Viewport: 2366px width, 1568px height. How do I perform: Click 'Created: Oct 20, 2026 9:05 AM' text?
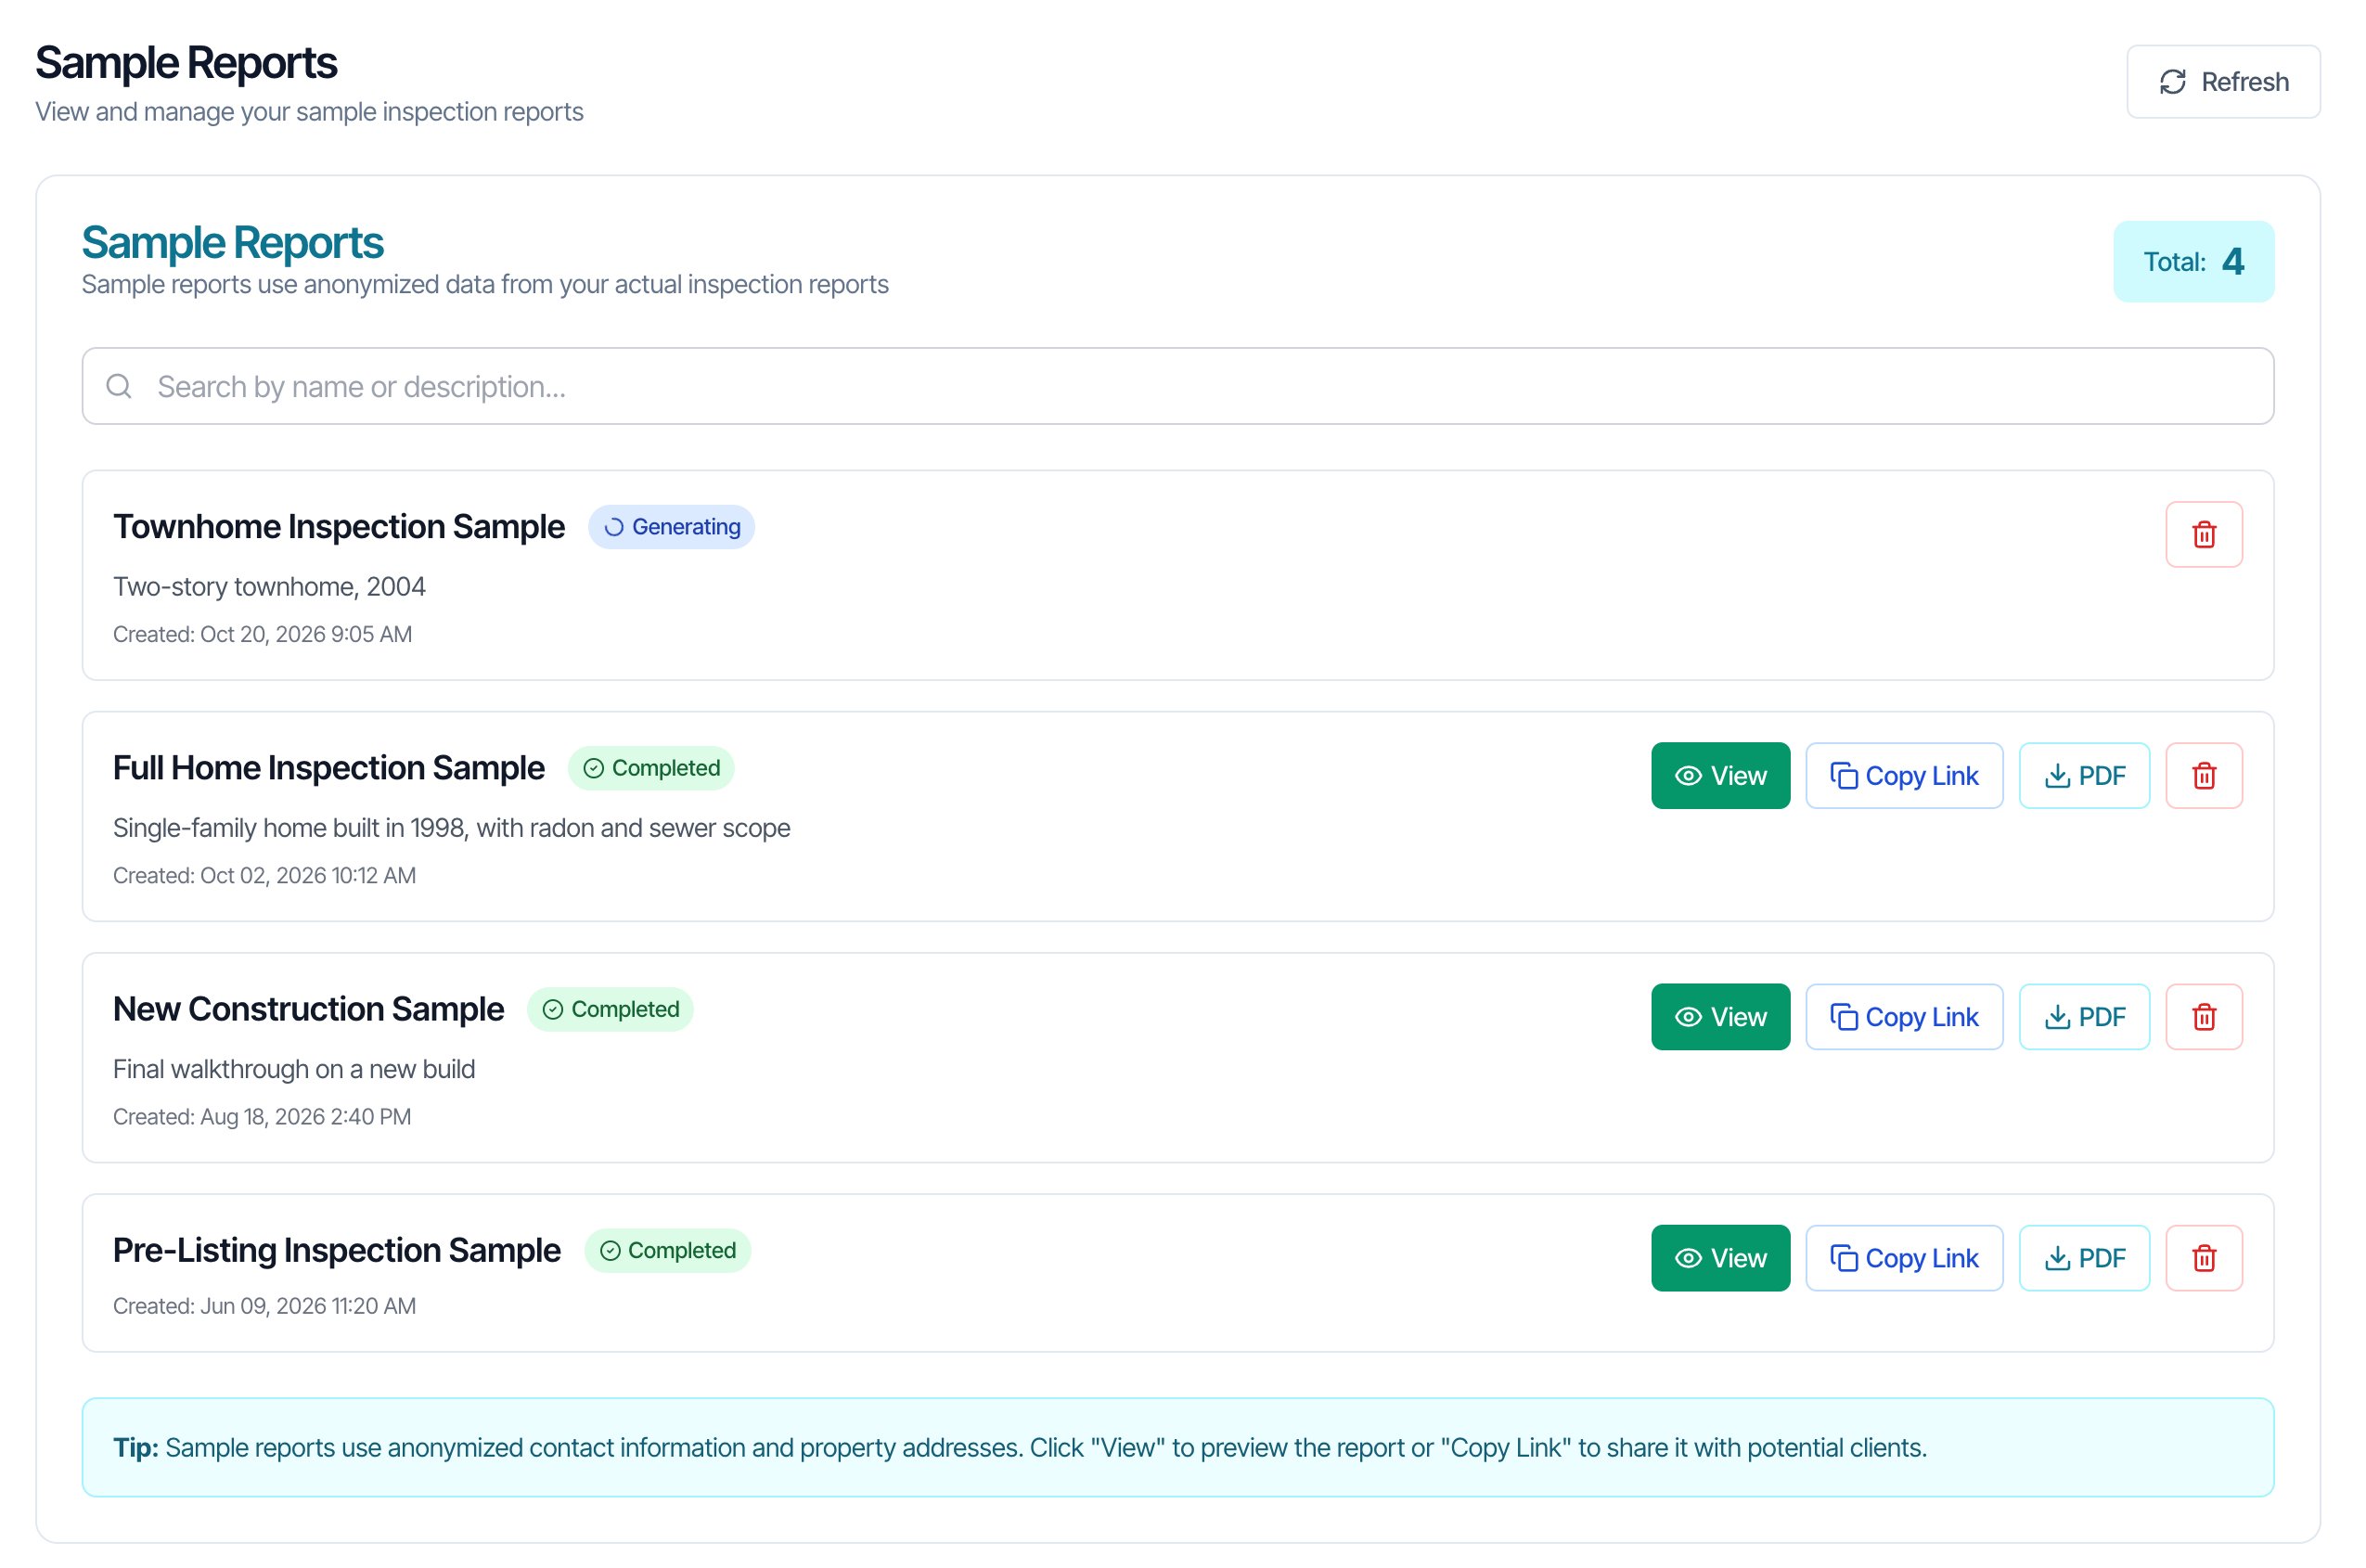(262, 634)
